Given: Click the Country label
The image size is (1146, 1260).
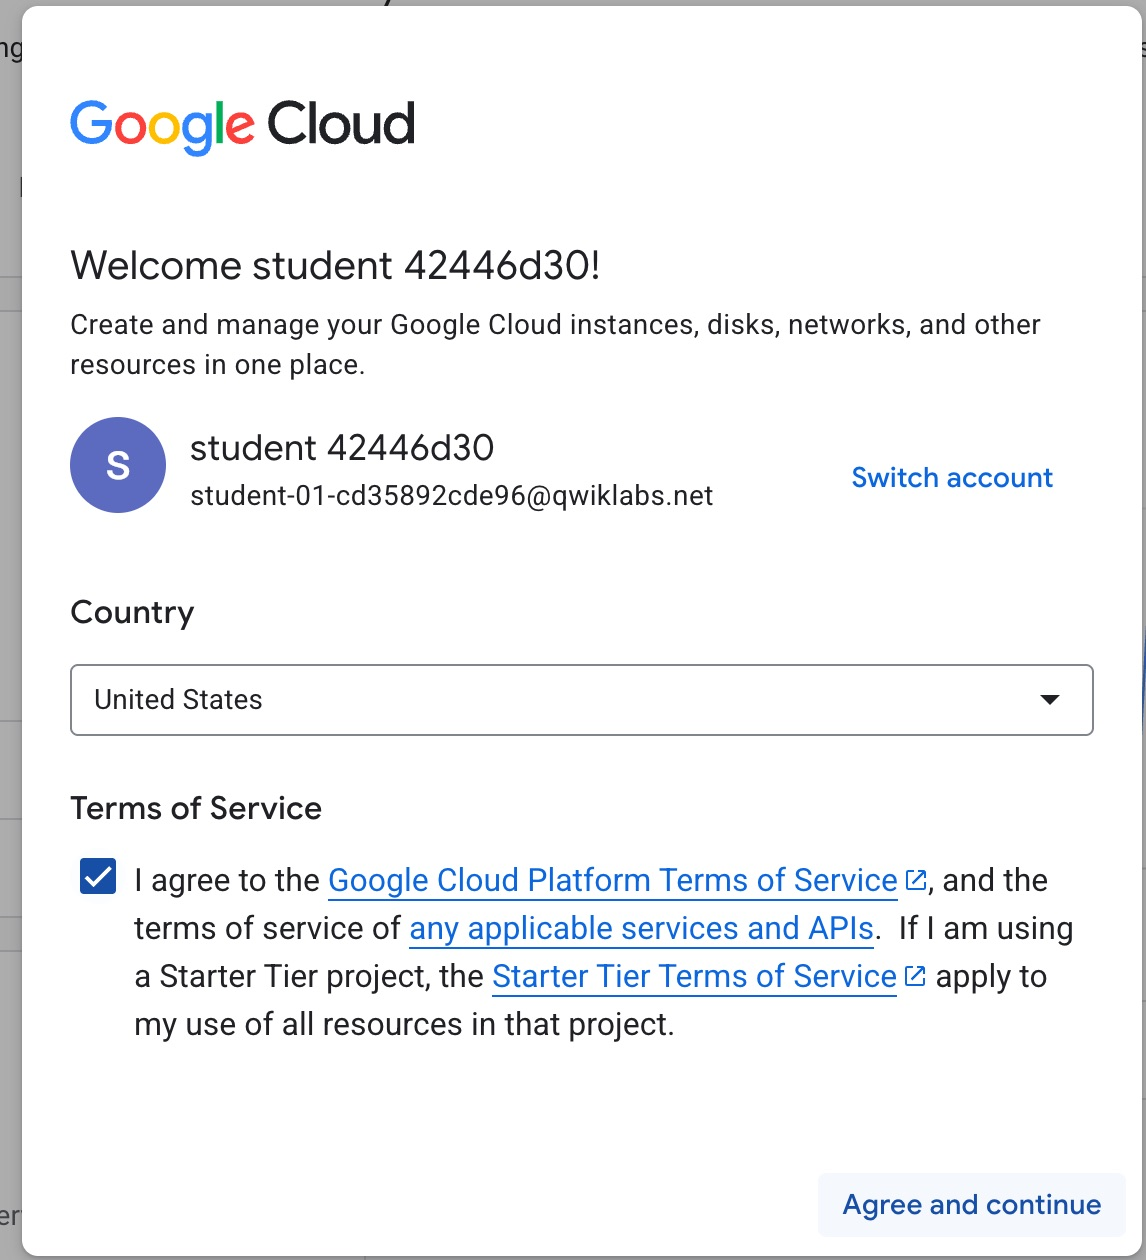Looking at the screenshot, I should pyautogui.click(x=132, y=612).
